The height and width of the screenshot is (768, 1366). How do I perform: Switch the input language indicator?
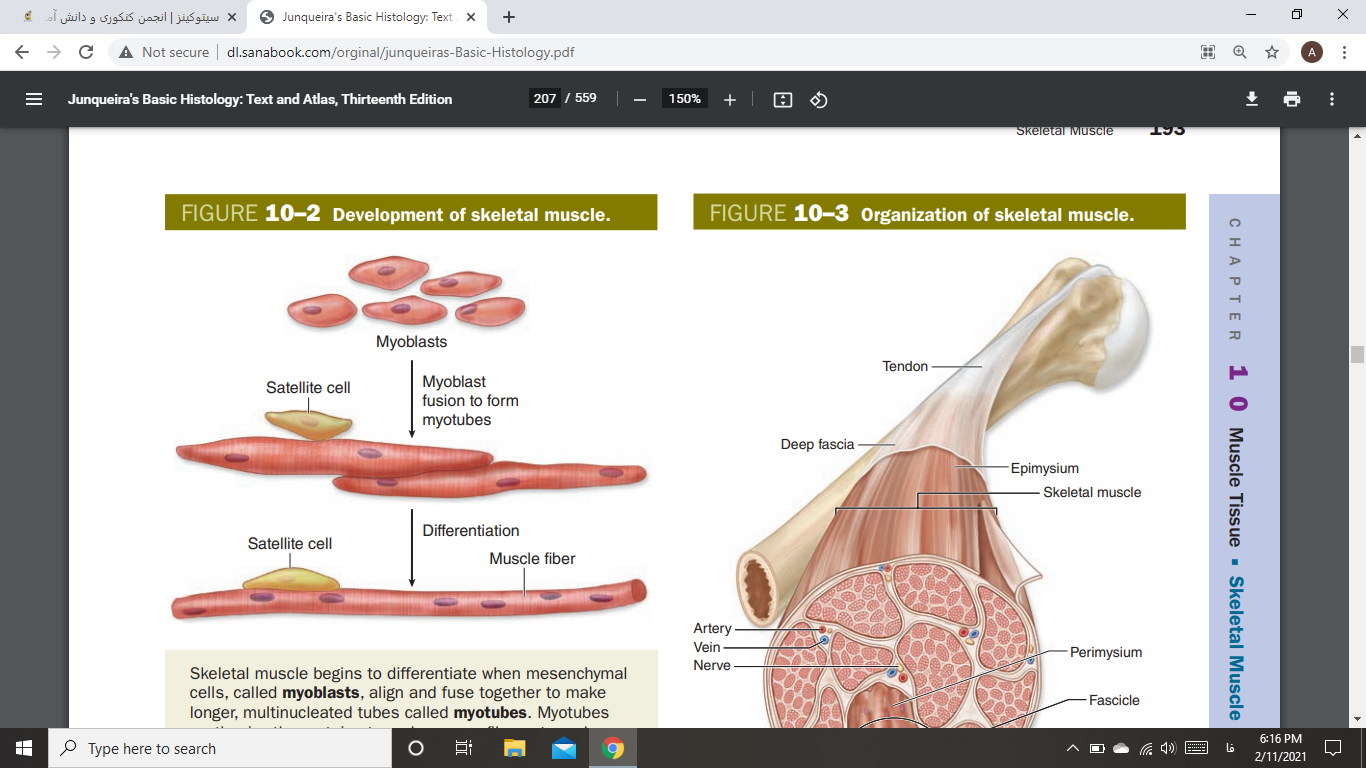click(1229, 748)
